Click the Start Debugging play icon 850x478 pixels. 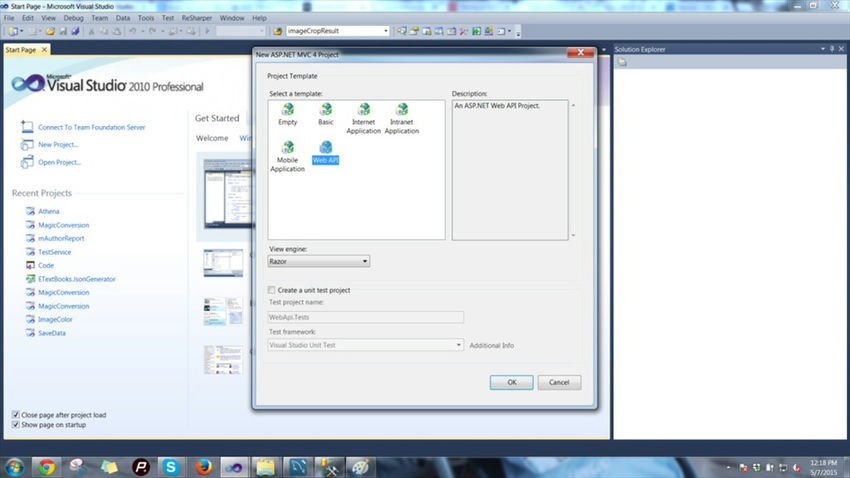click(x=207, y=31)
